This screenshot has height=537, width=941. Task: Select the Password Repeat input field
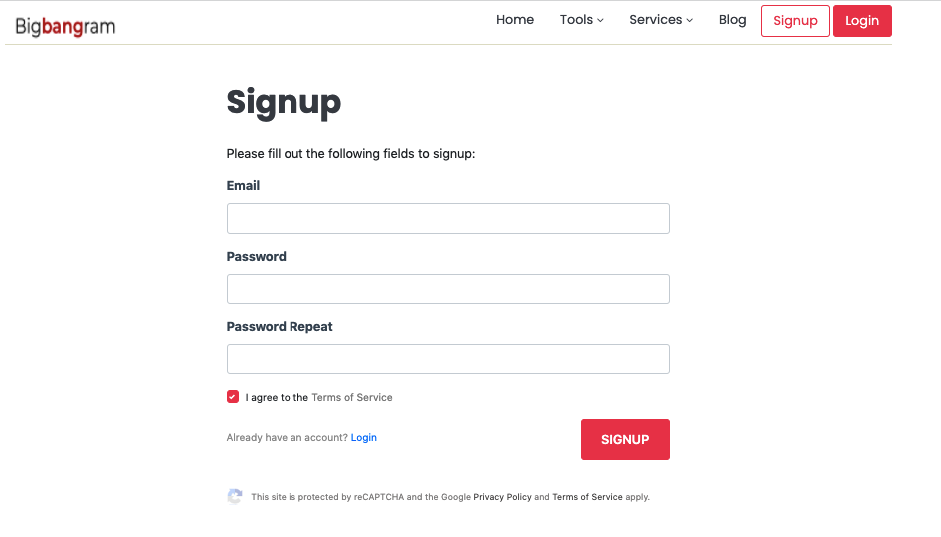coord(448,359)
